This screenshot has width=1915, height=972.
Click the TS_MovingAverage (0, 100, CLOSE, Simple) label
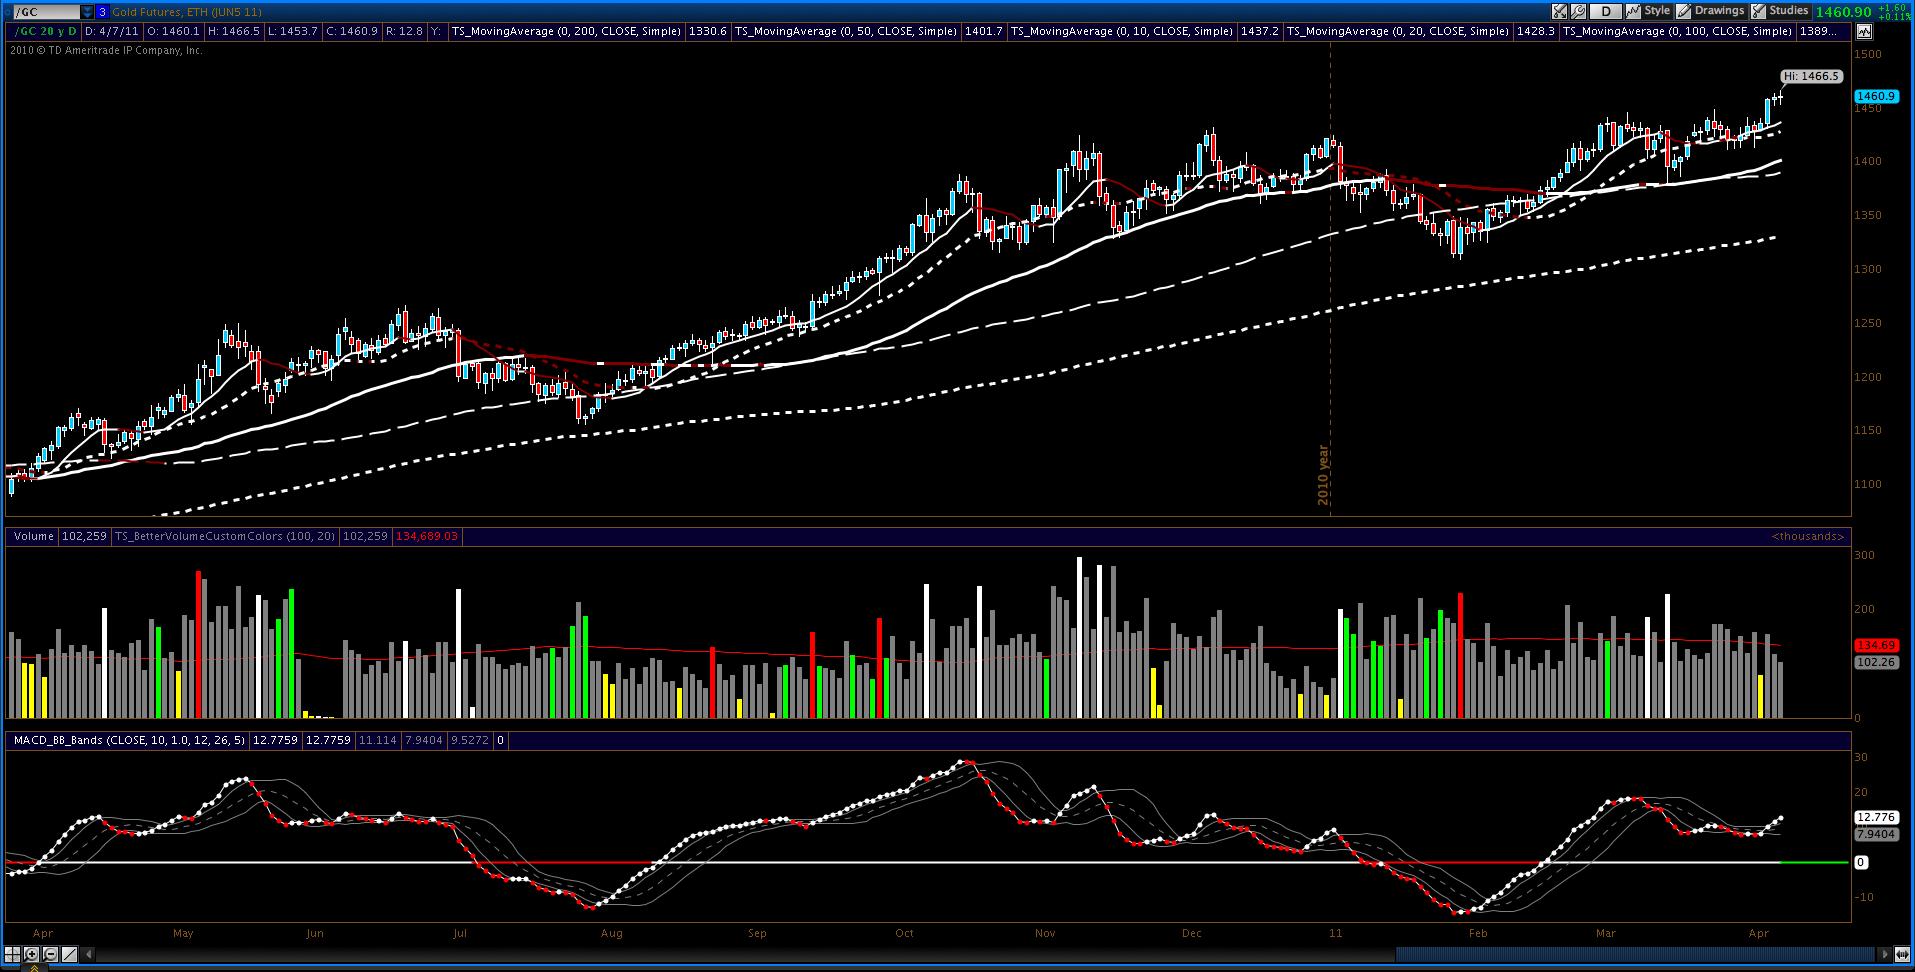coord(1678,31)
